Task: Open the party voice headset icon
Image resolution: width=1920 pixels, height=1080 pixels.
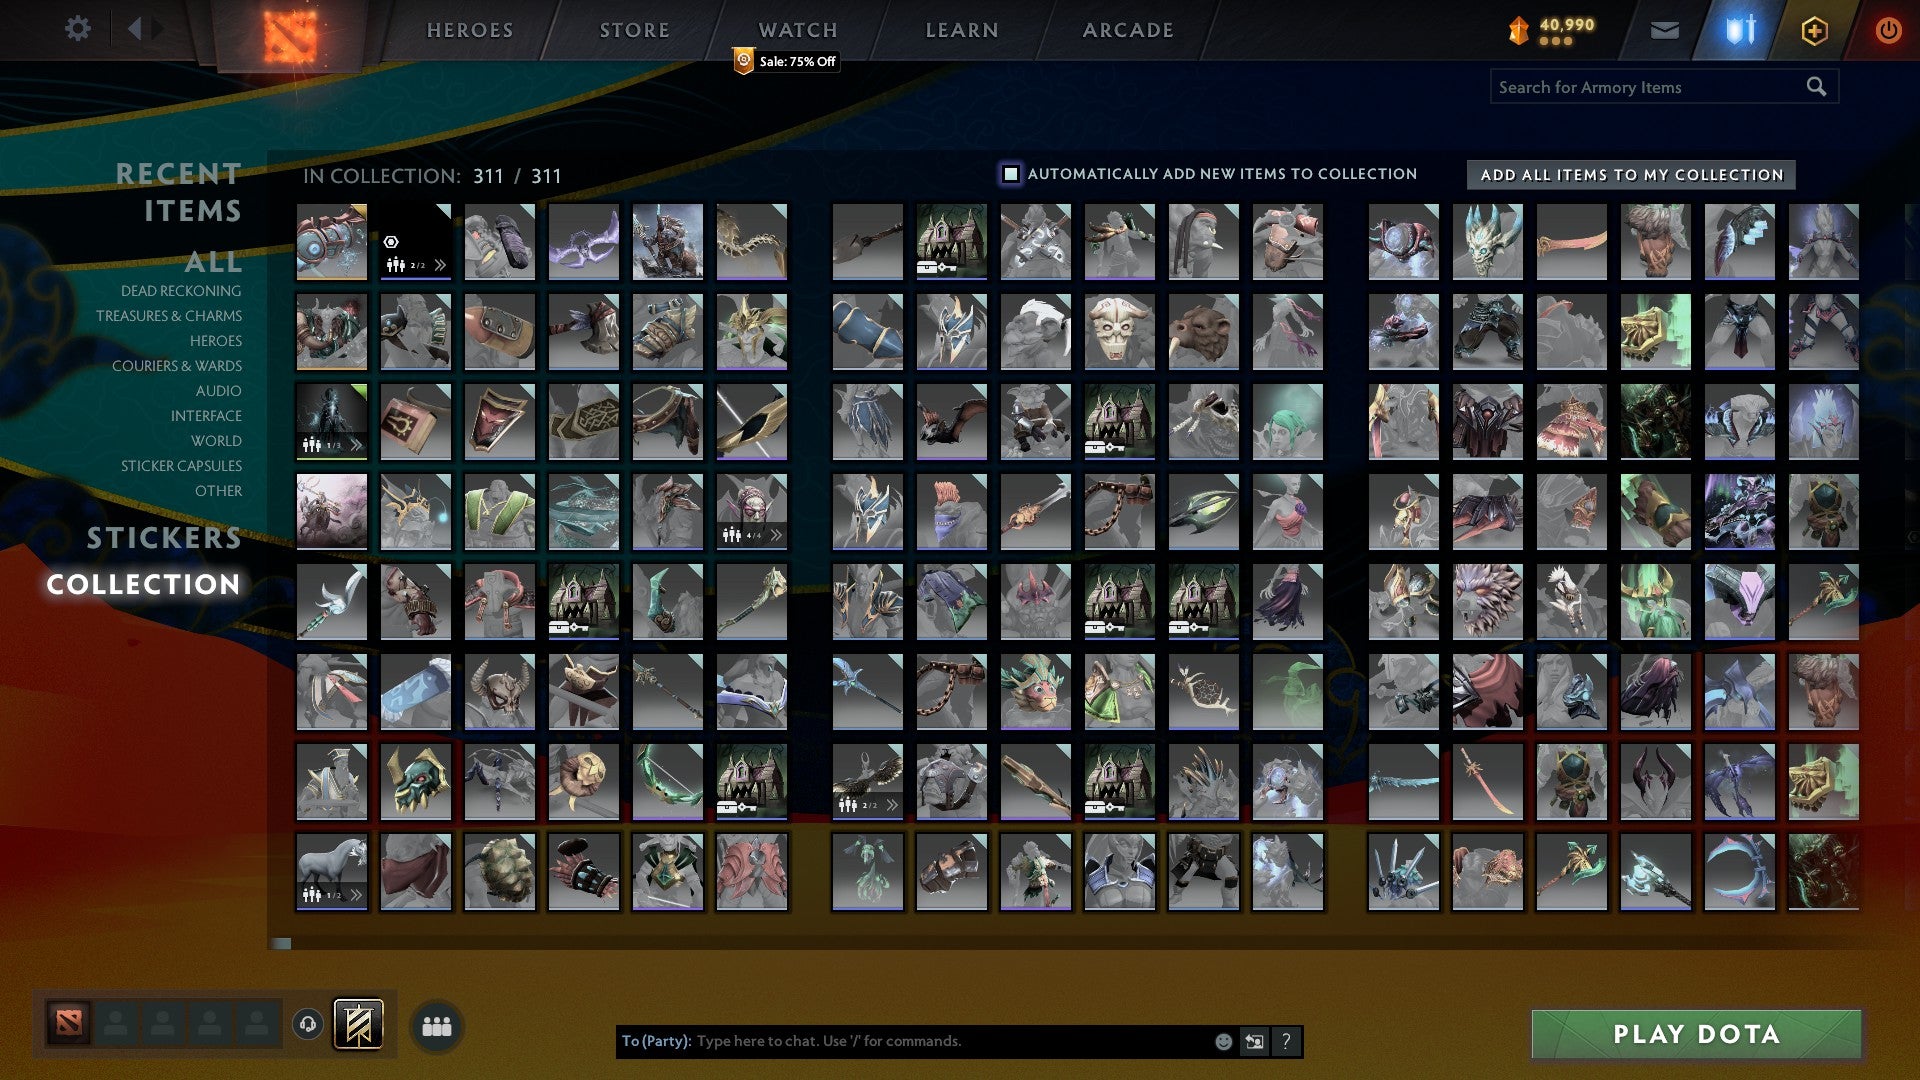Action: (308, 1024)
